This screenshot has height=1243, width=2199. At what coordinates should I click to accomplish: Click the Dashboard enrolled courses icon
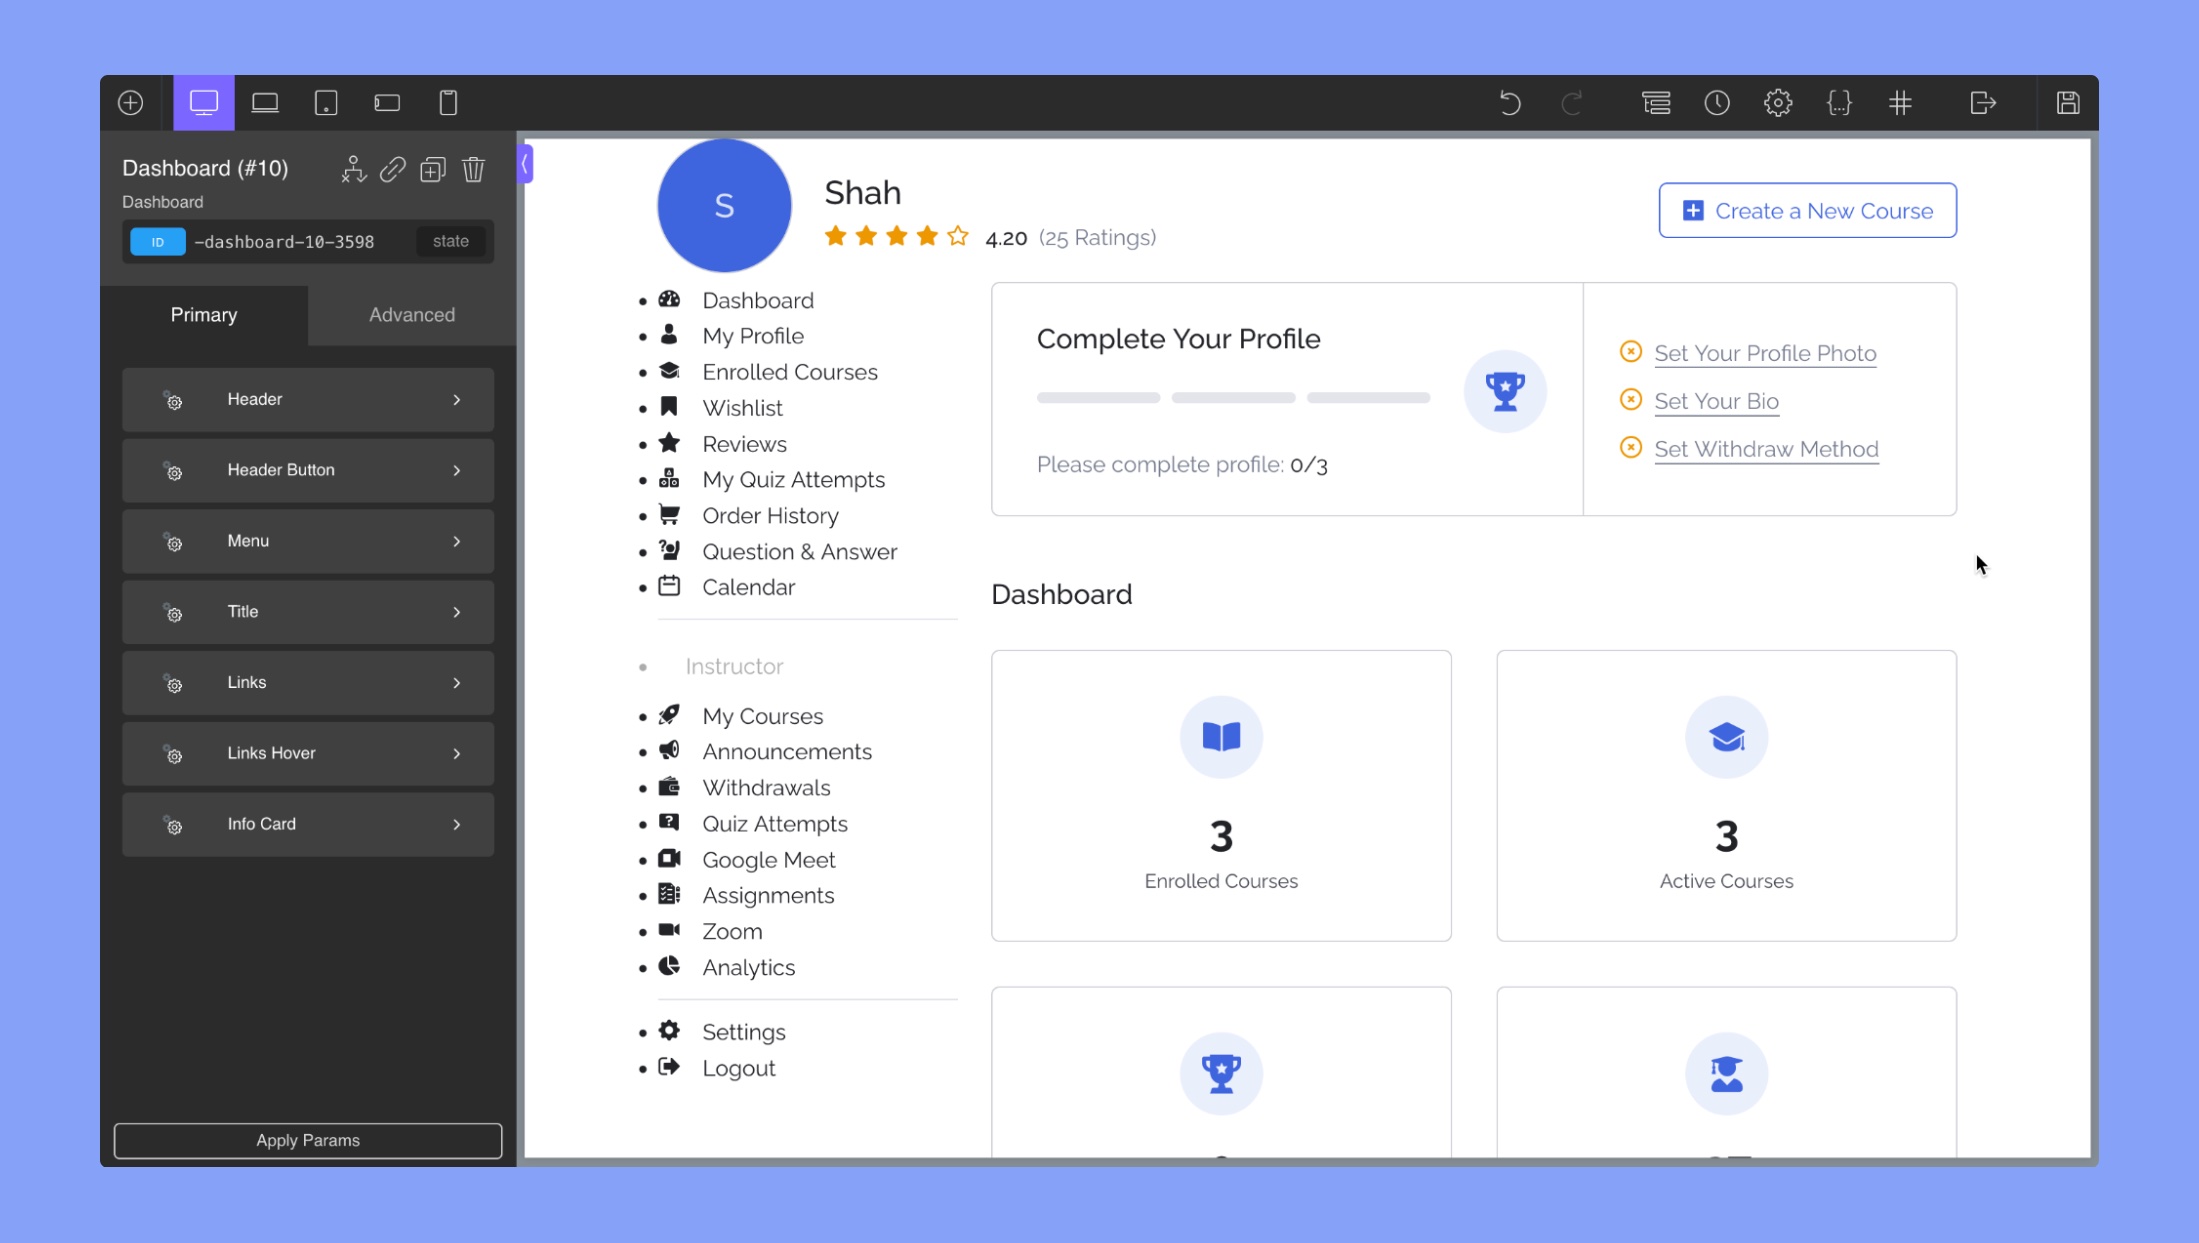click(1220, 737)
